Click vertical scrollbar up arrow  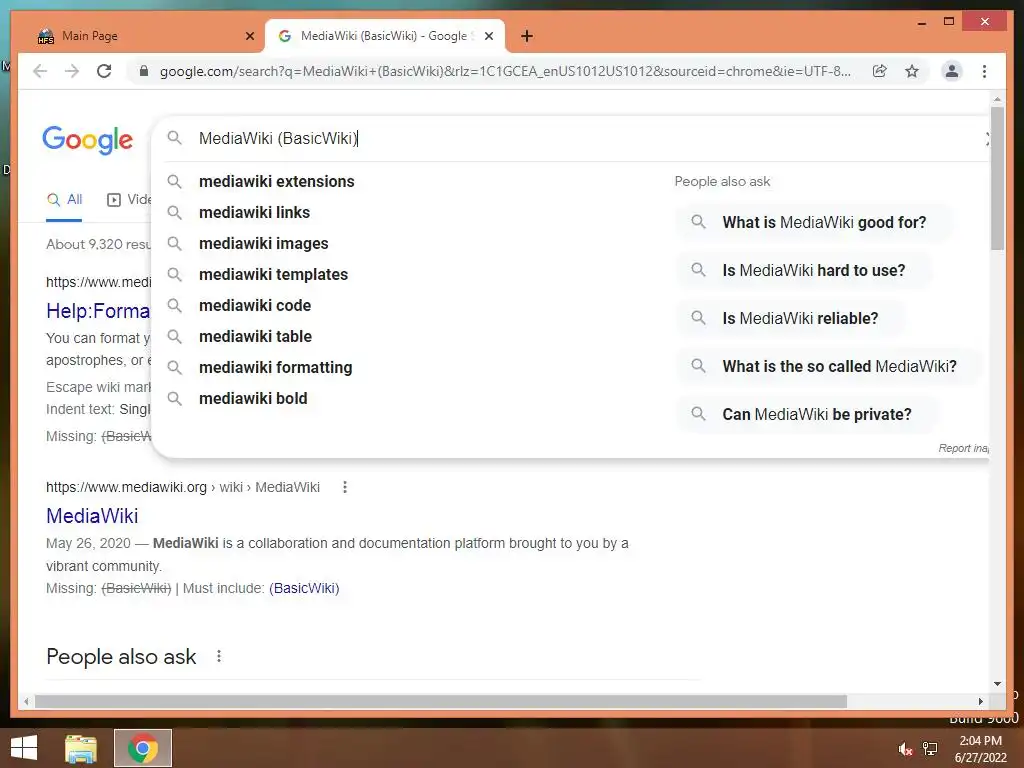click(997, 99)
